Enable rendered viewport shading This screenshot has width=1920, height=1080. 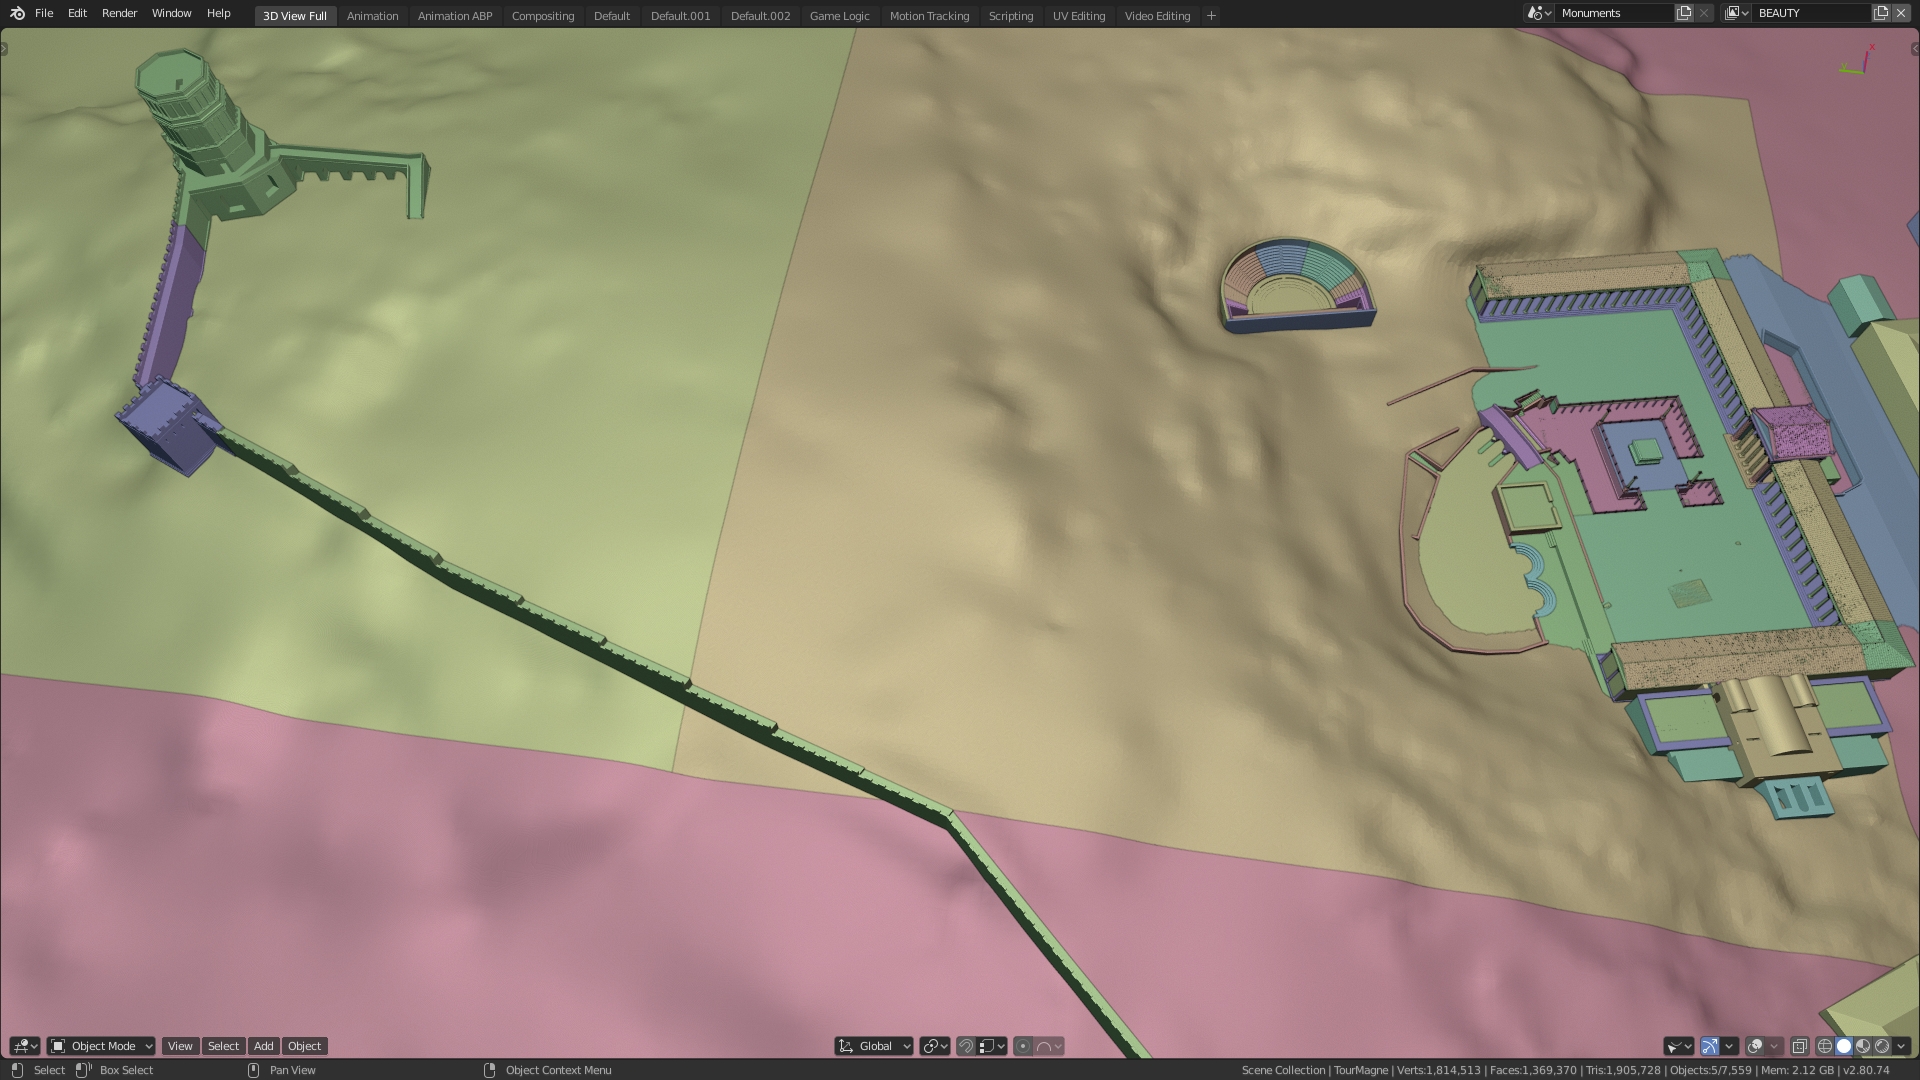click(x=1882, y=1046)
